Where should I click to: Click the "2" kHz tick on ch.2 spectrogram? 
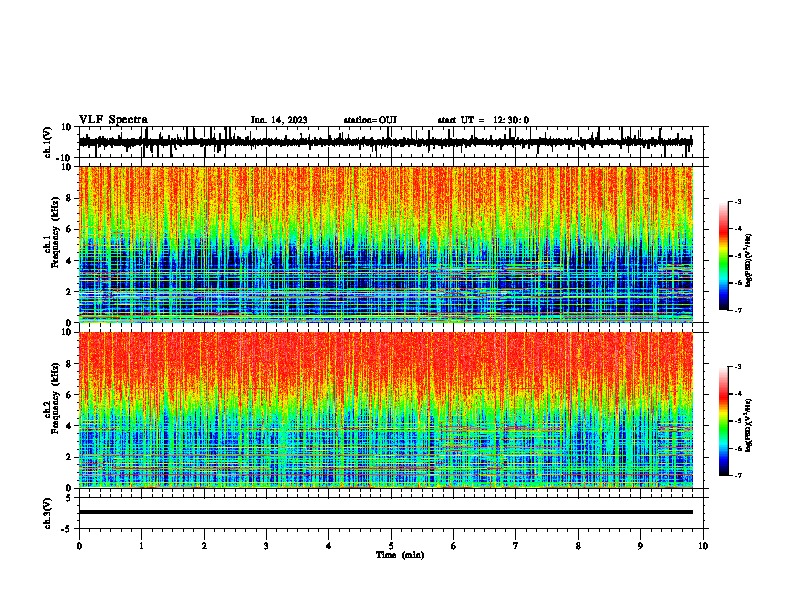[x=70, y=457]
